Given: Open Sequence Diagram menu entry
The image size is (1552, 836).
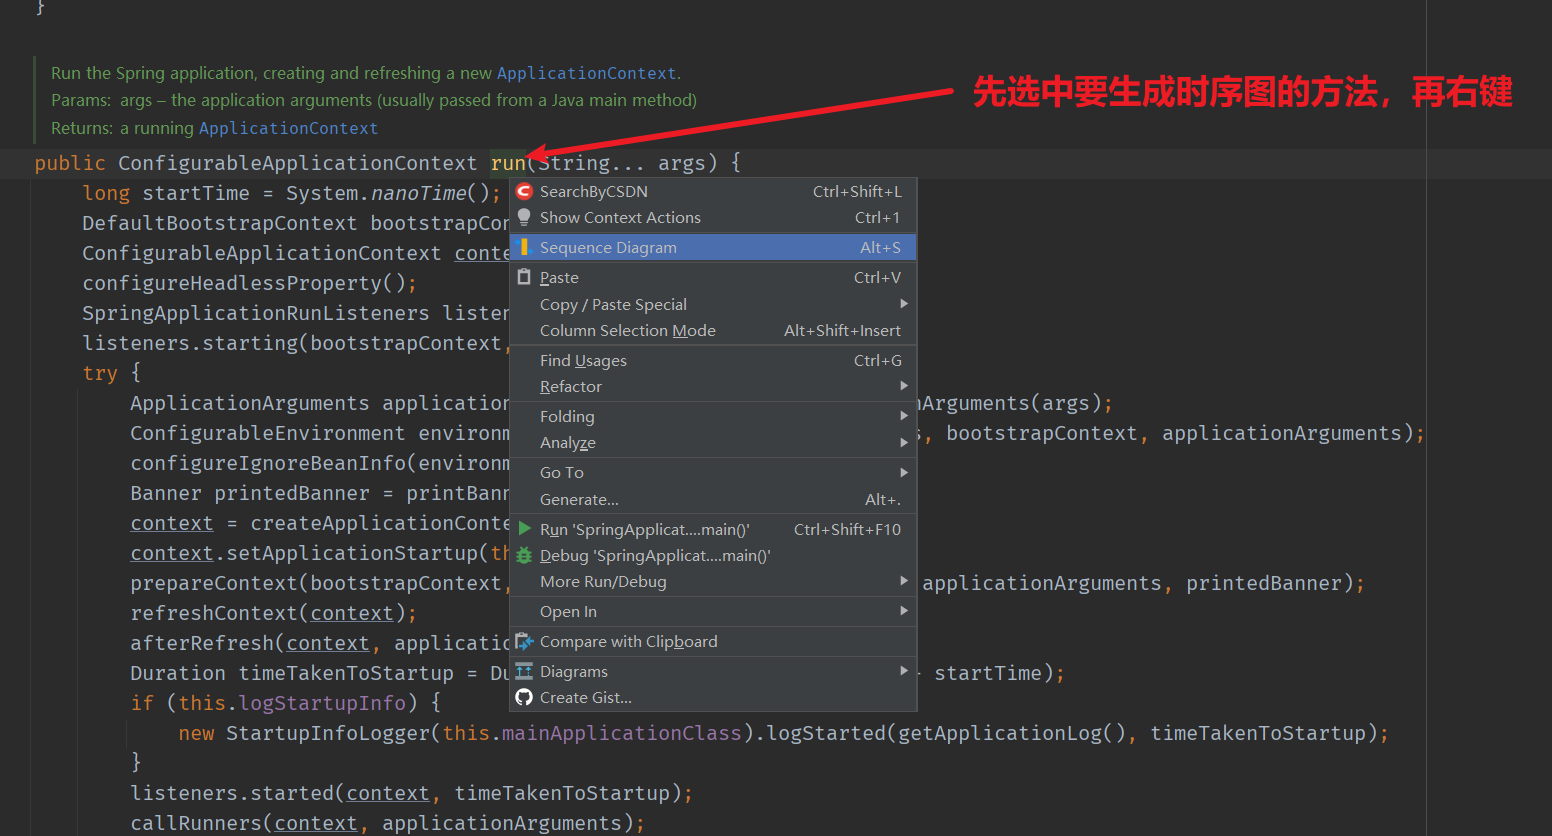Looking at the screenshot, I should (713, 247).
